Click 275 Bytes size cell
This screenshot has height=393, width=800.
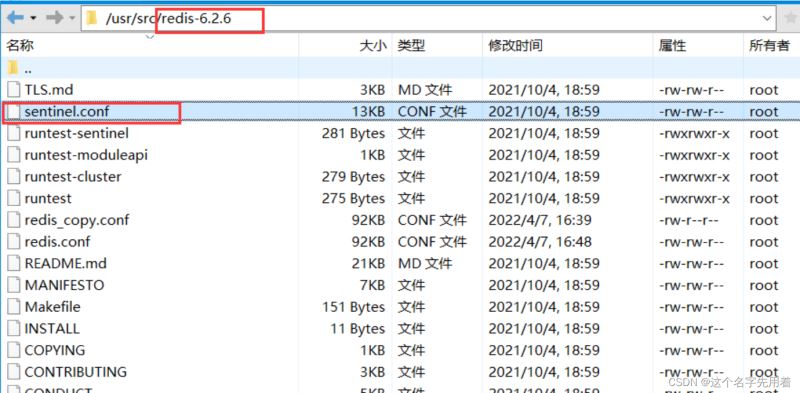(x=353, y=198)
